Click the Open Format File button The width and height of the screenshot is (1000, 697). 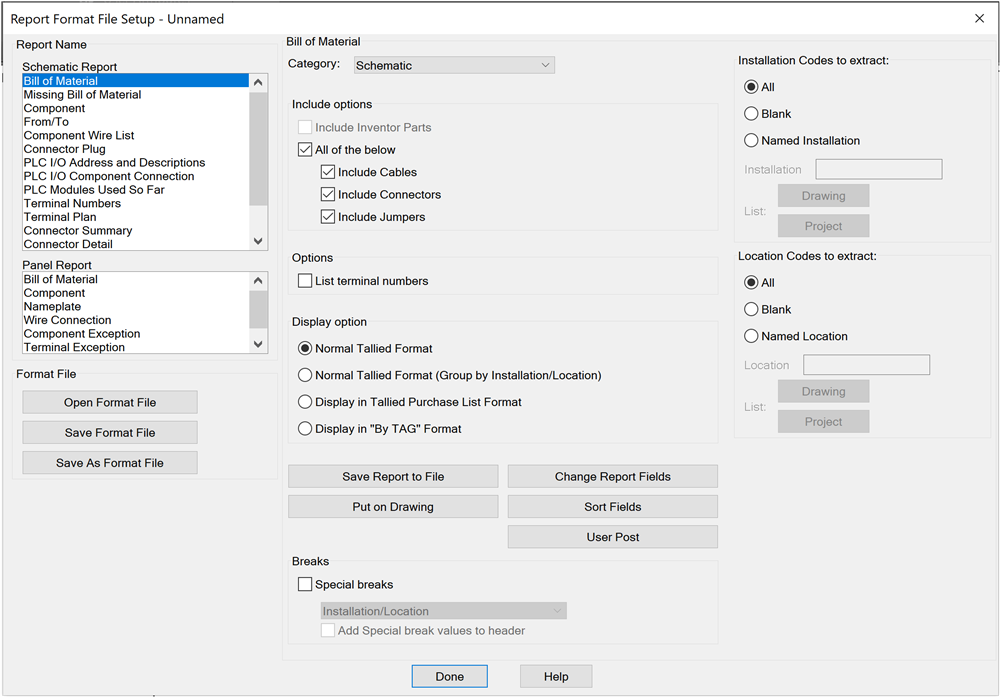click(110, 402)
